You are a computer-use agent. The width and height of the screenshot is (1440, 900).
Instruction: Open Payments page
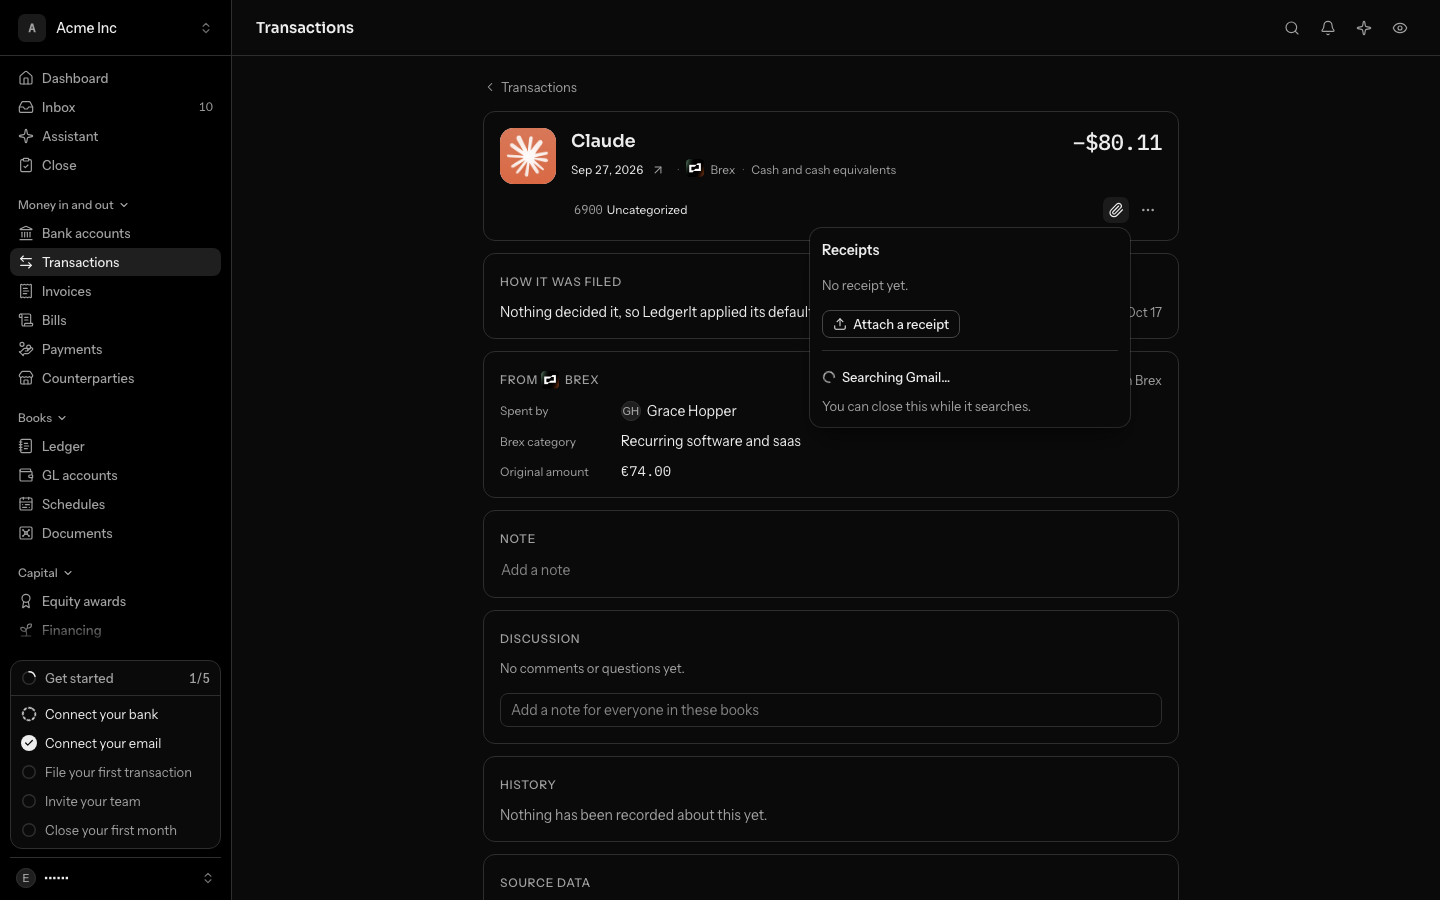(115, 349)
